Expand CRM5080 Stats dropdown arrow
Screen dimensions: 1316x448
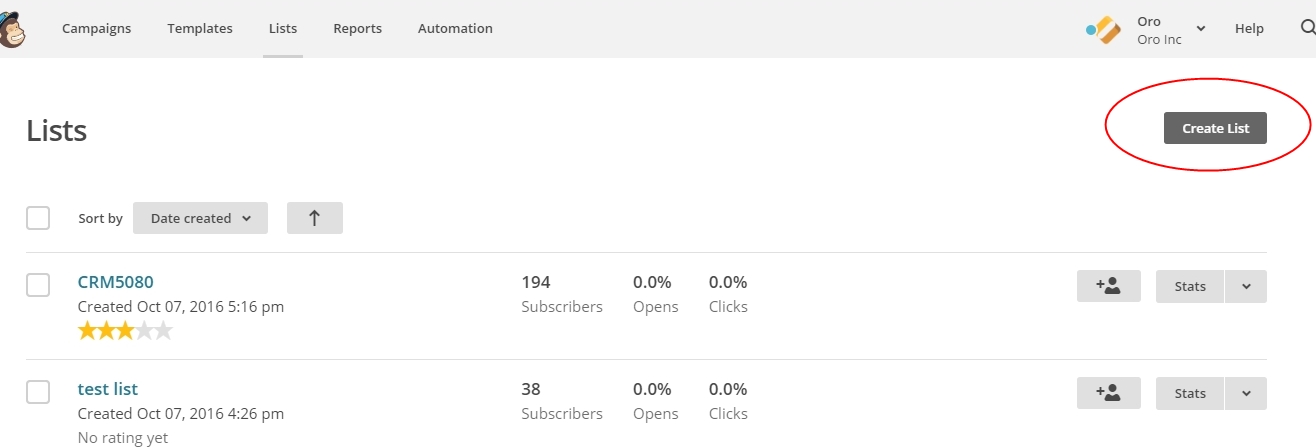click(x=1246, y=286)
